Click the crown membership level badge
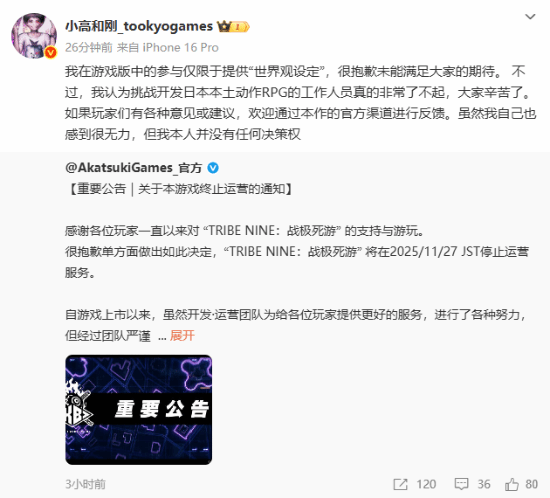Viewport: 550px width, 498px height. tap(233, 27)
